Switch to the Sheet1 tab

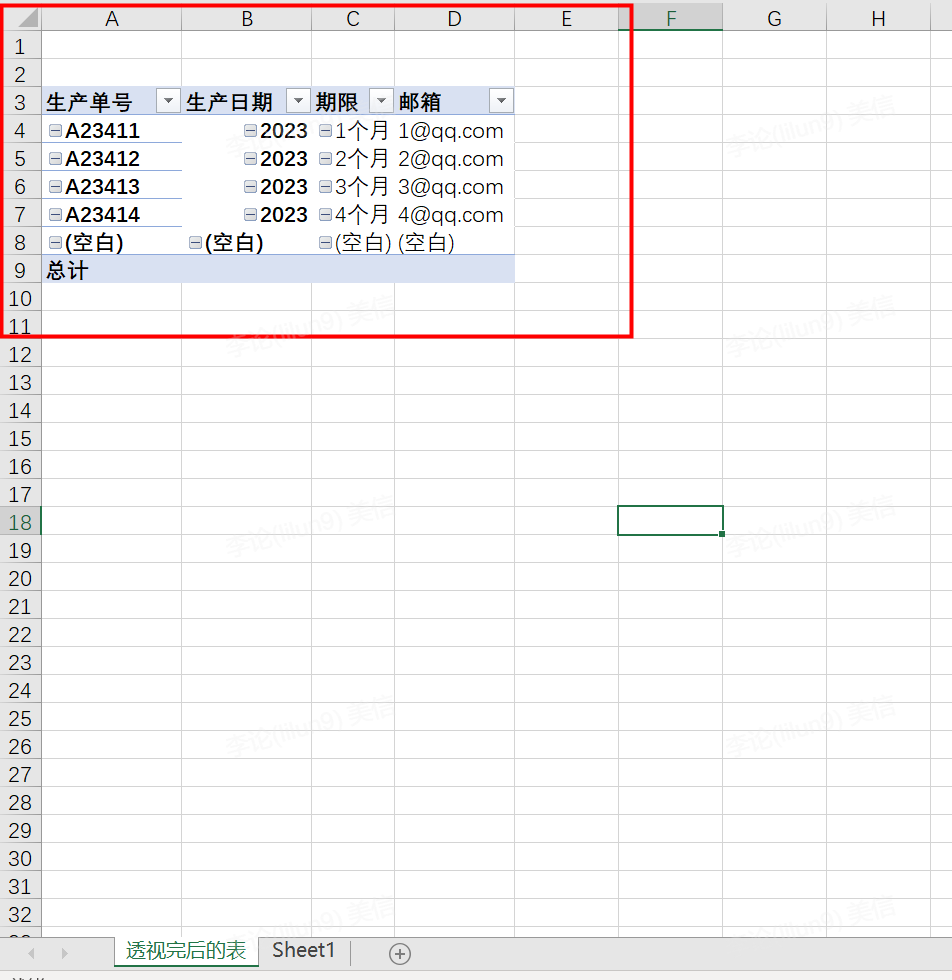(x=304, y=950)
